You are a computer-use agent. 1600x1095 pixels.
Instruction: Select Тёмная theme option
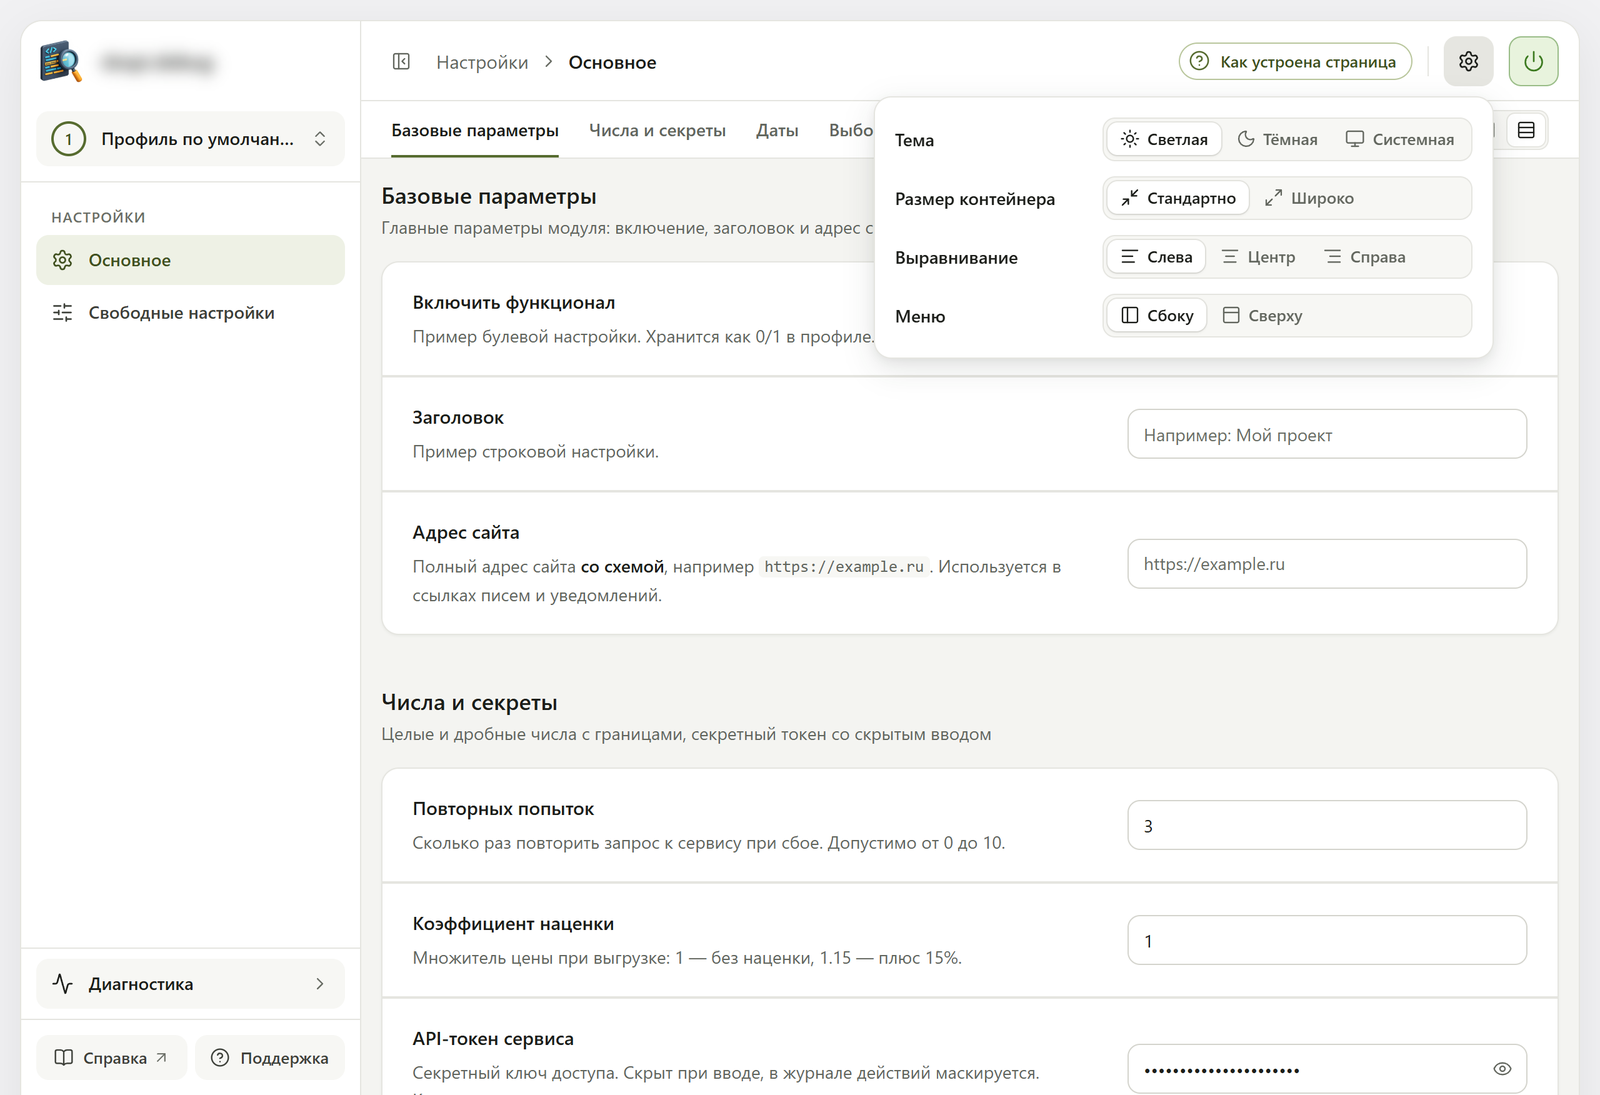(x=1277, y=139)
